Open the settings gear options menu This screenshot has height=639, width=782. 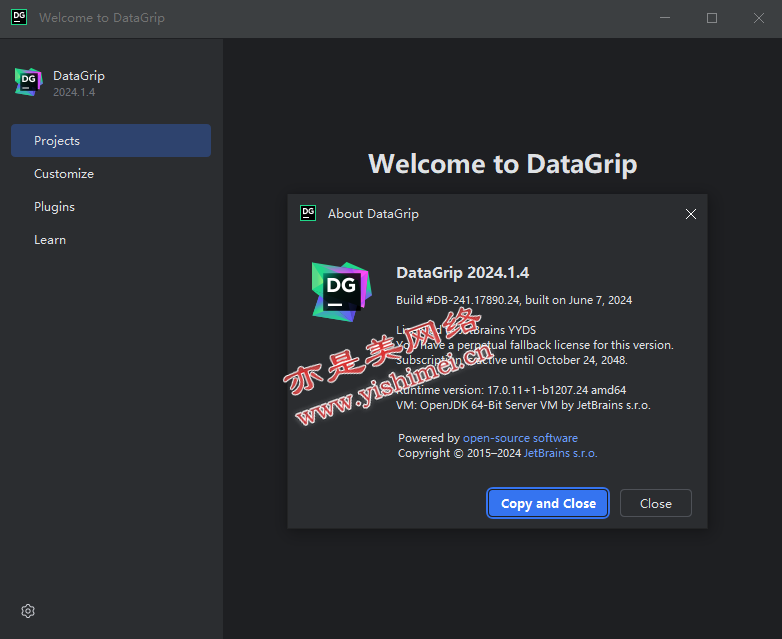[x=28, y=611]
